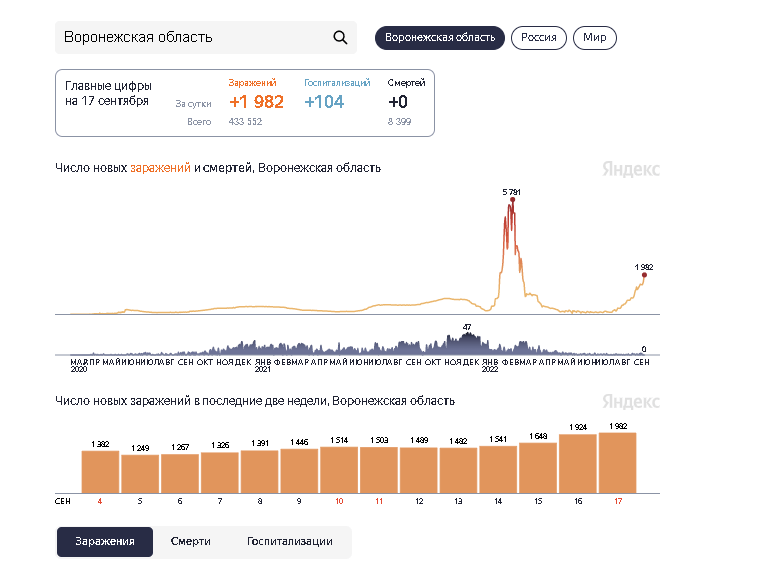775x572 pixels.
Task: Switch region to Россия
Action: 539,38
